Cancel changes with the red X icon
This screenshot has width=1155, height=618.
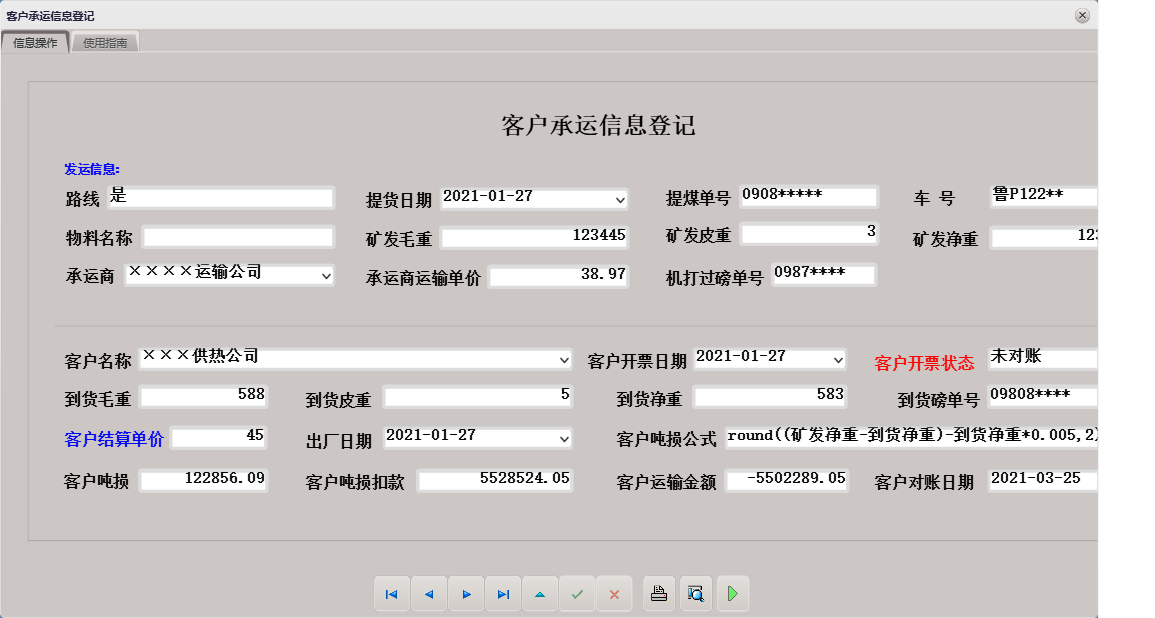point(614,593)
